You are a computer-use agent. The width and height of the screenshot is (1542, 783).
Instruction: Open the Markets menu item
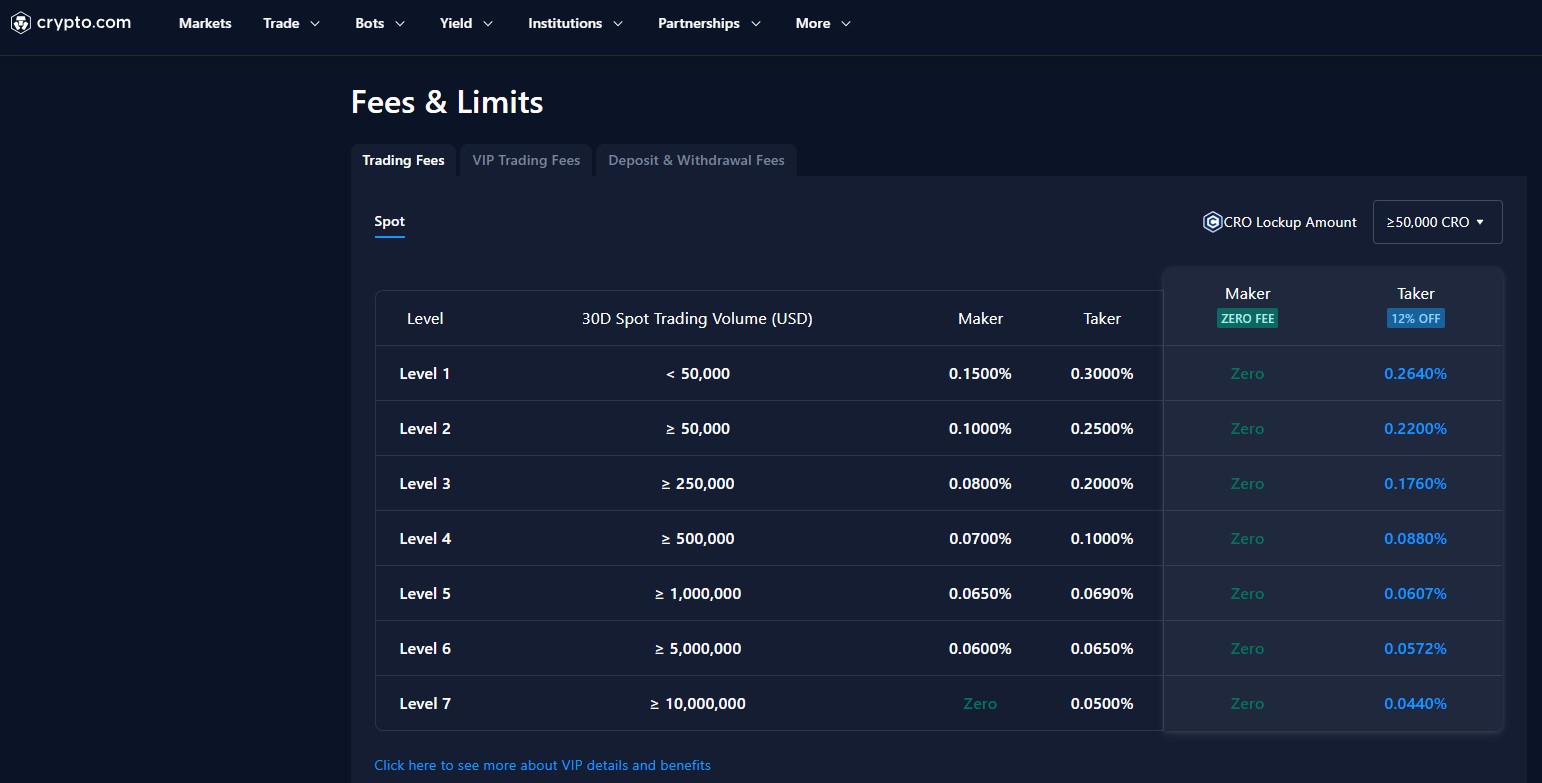click(205, 23)
